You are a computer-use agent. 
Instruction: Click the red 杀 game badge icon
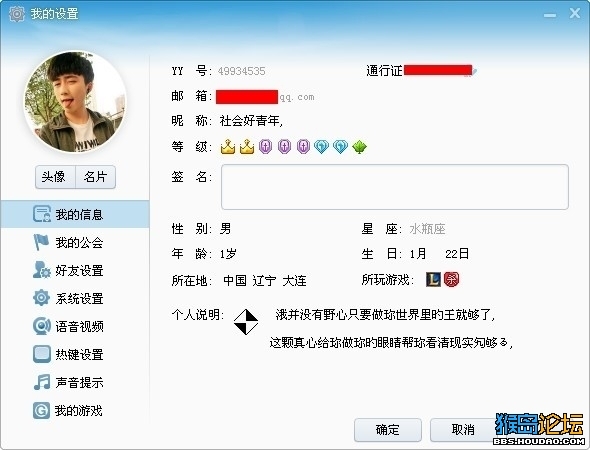click(451, 279)
